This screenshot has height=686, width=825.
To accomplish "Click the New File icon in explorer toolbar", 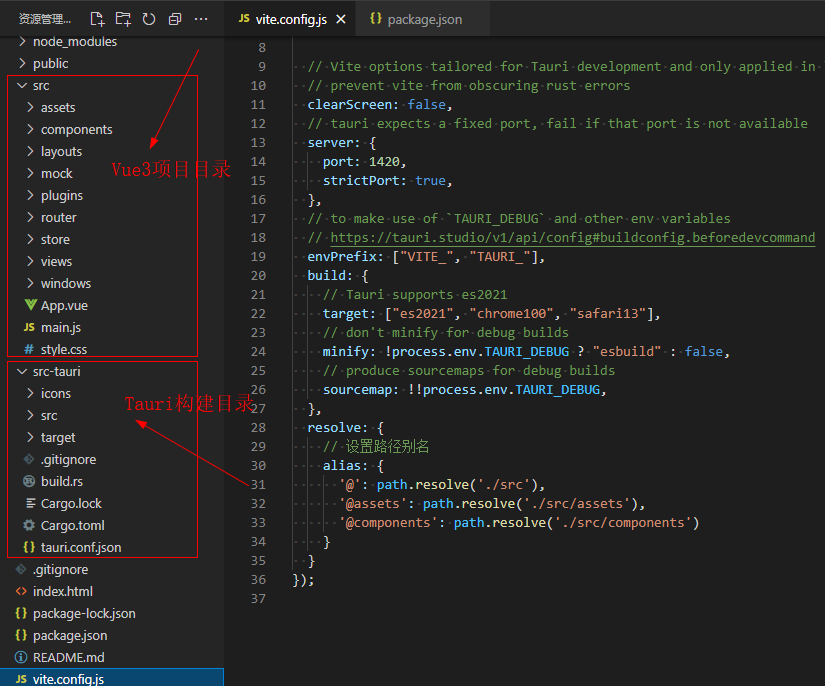I will (x=97, y=19).
